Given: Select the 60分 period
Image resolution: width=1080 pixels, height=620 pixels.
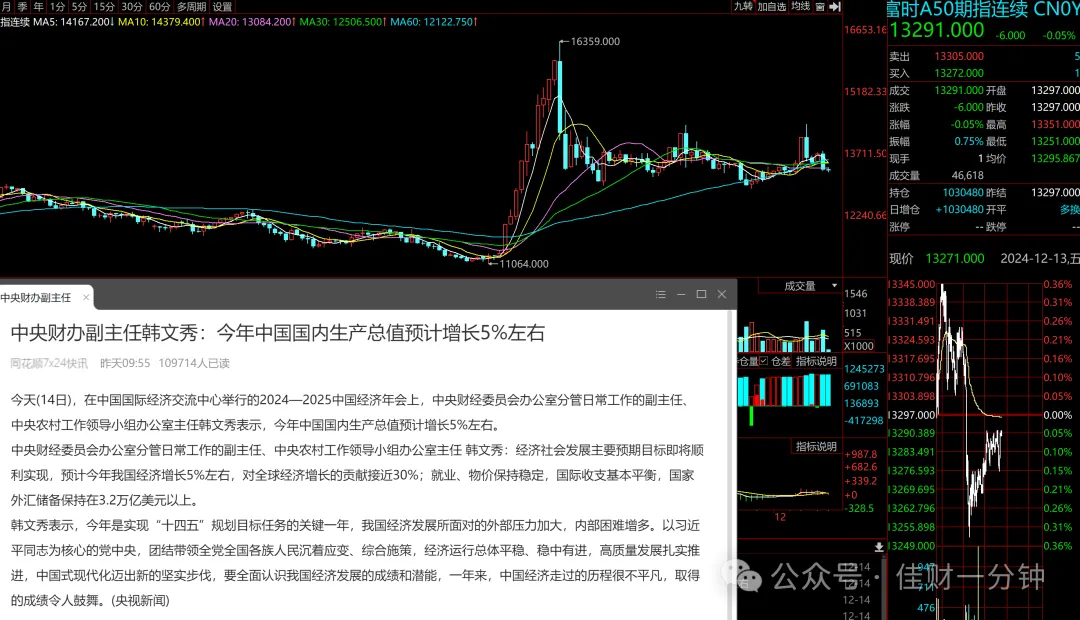Looking at the screenshot, I should pyautogui.click(x=159, y=6).
